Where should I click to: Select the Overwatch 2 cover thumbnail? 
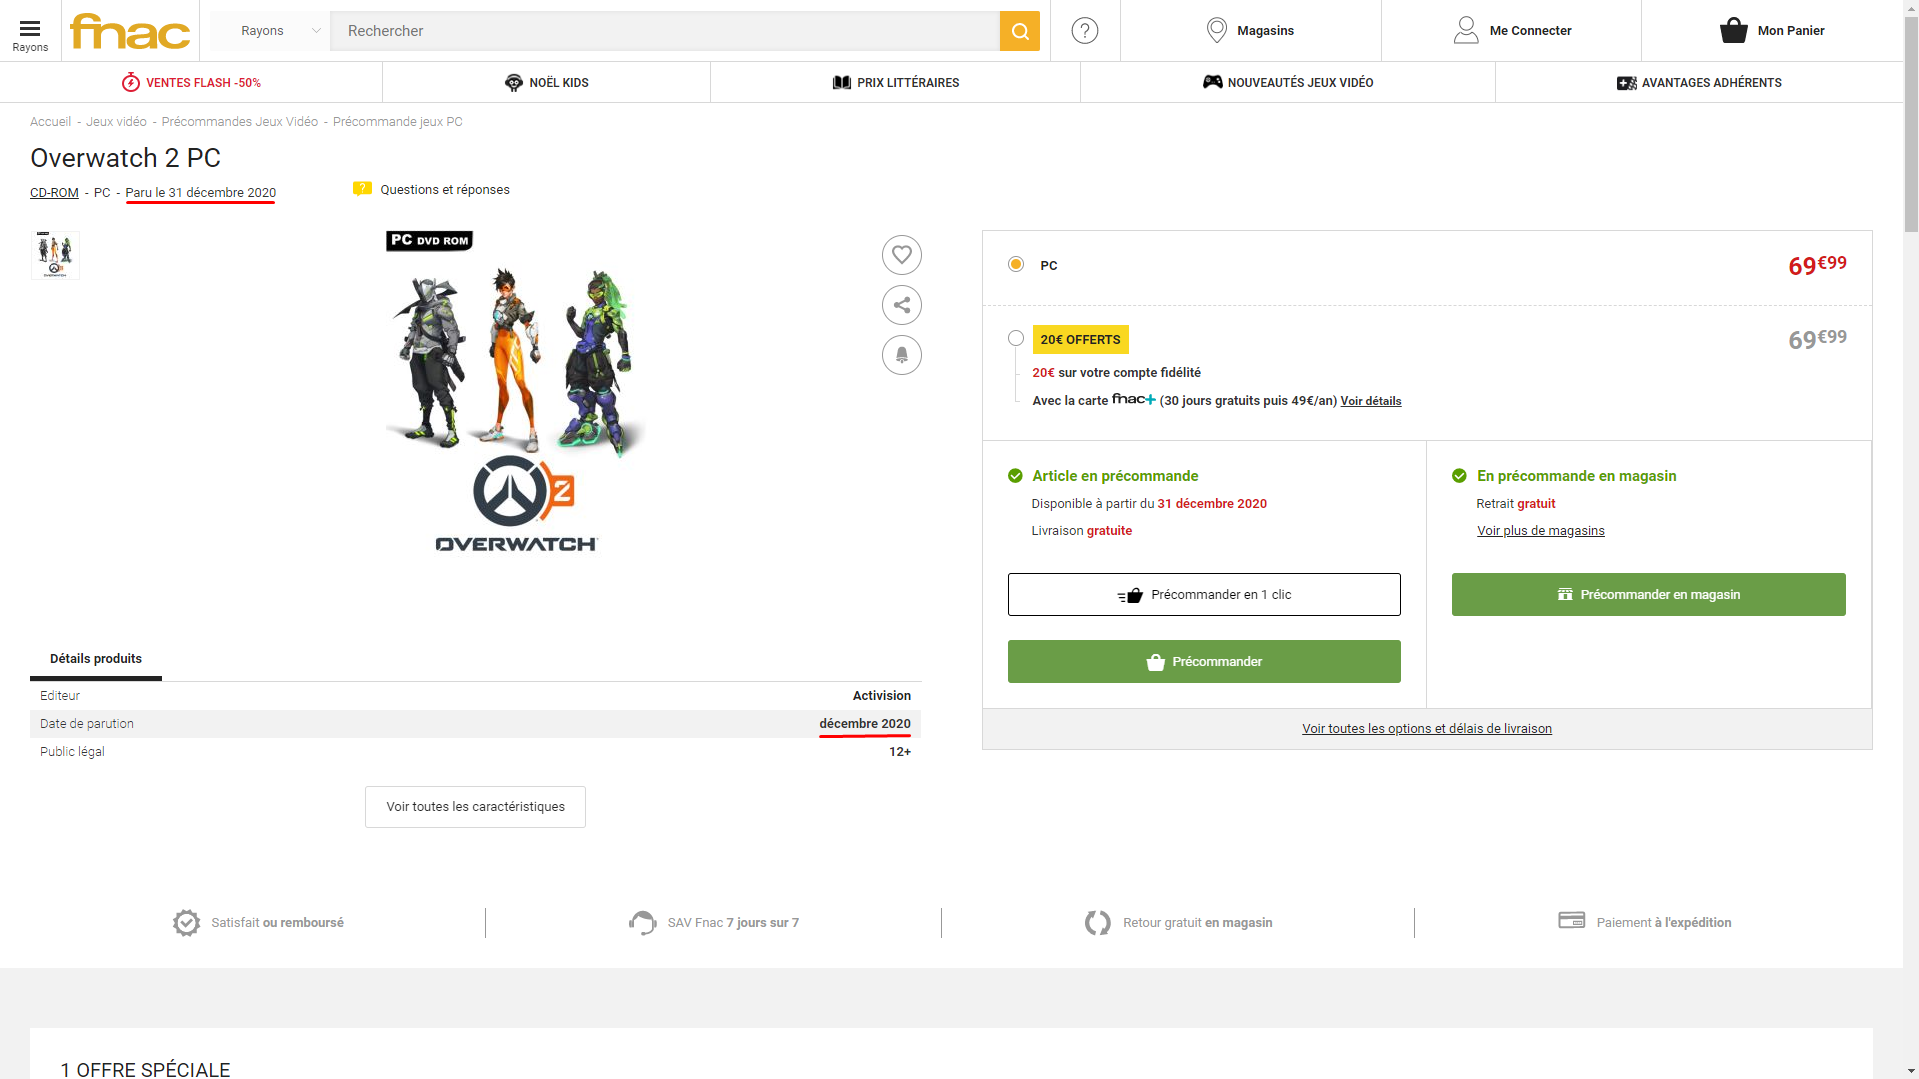(55, 255)
